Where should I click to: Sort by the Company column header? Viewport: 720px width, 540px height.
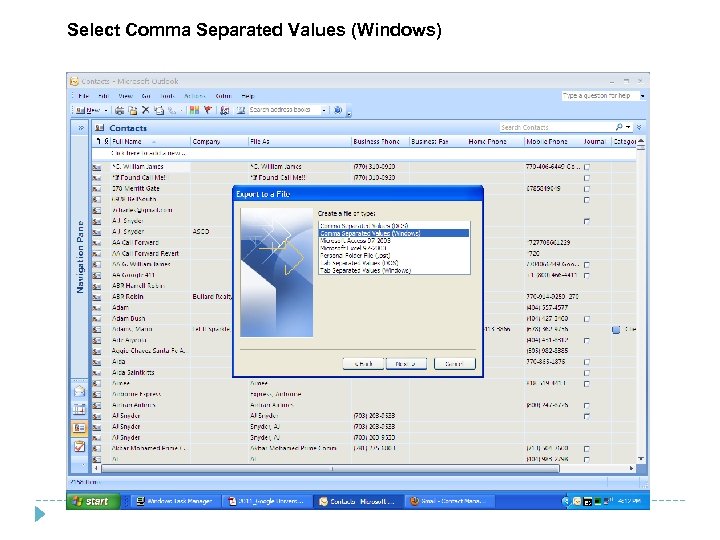(219, 141)
